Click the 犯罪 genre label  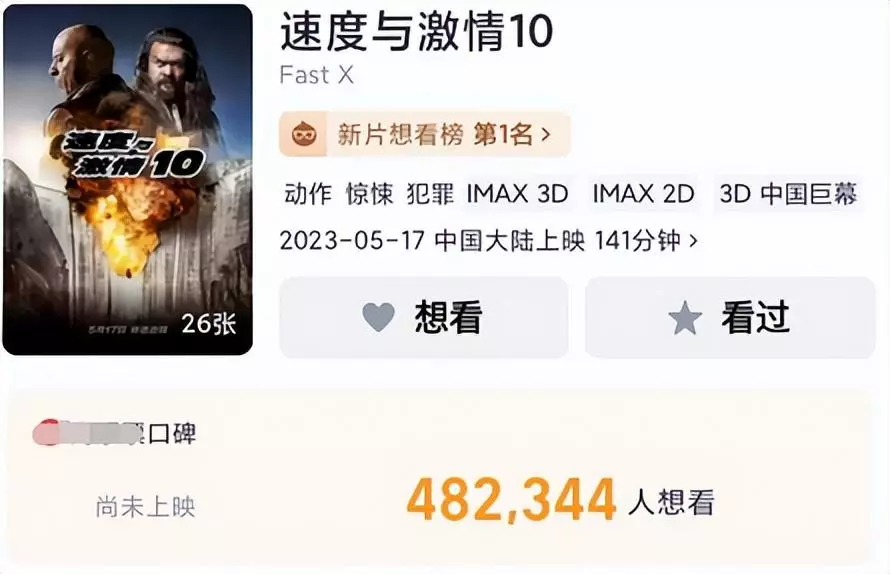[431, 194]
